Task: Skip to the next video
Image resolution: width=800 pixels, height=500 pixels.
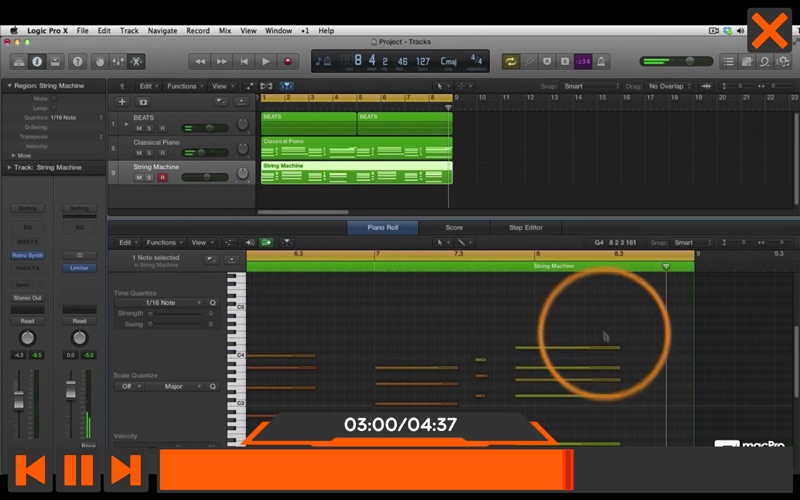Action: pos(126,470)
